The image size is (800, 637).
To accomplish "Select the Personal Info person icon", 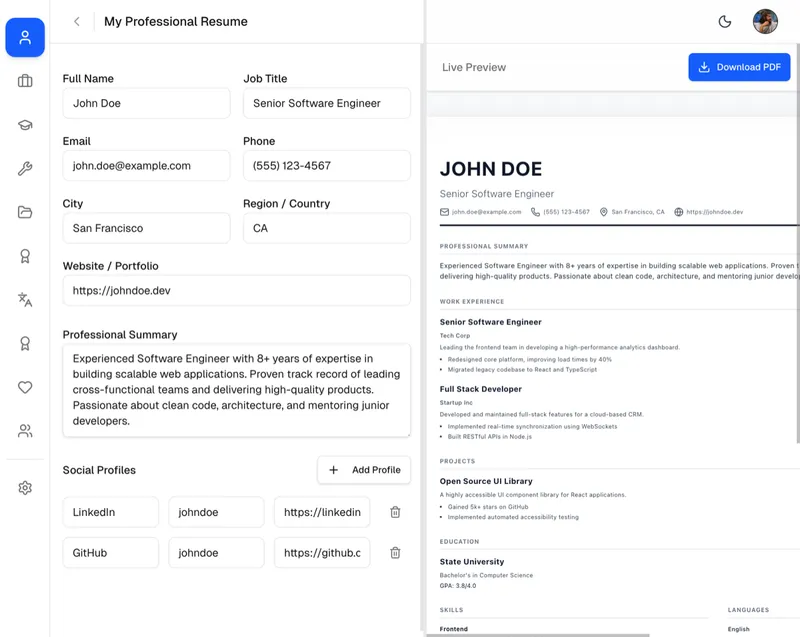I will point(25,38).
